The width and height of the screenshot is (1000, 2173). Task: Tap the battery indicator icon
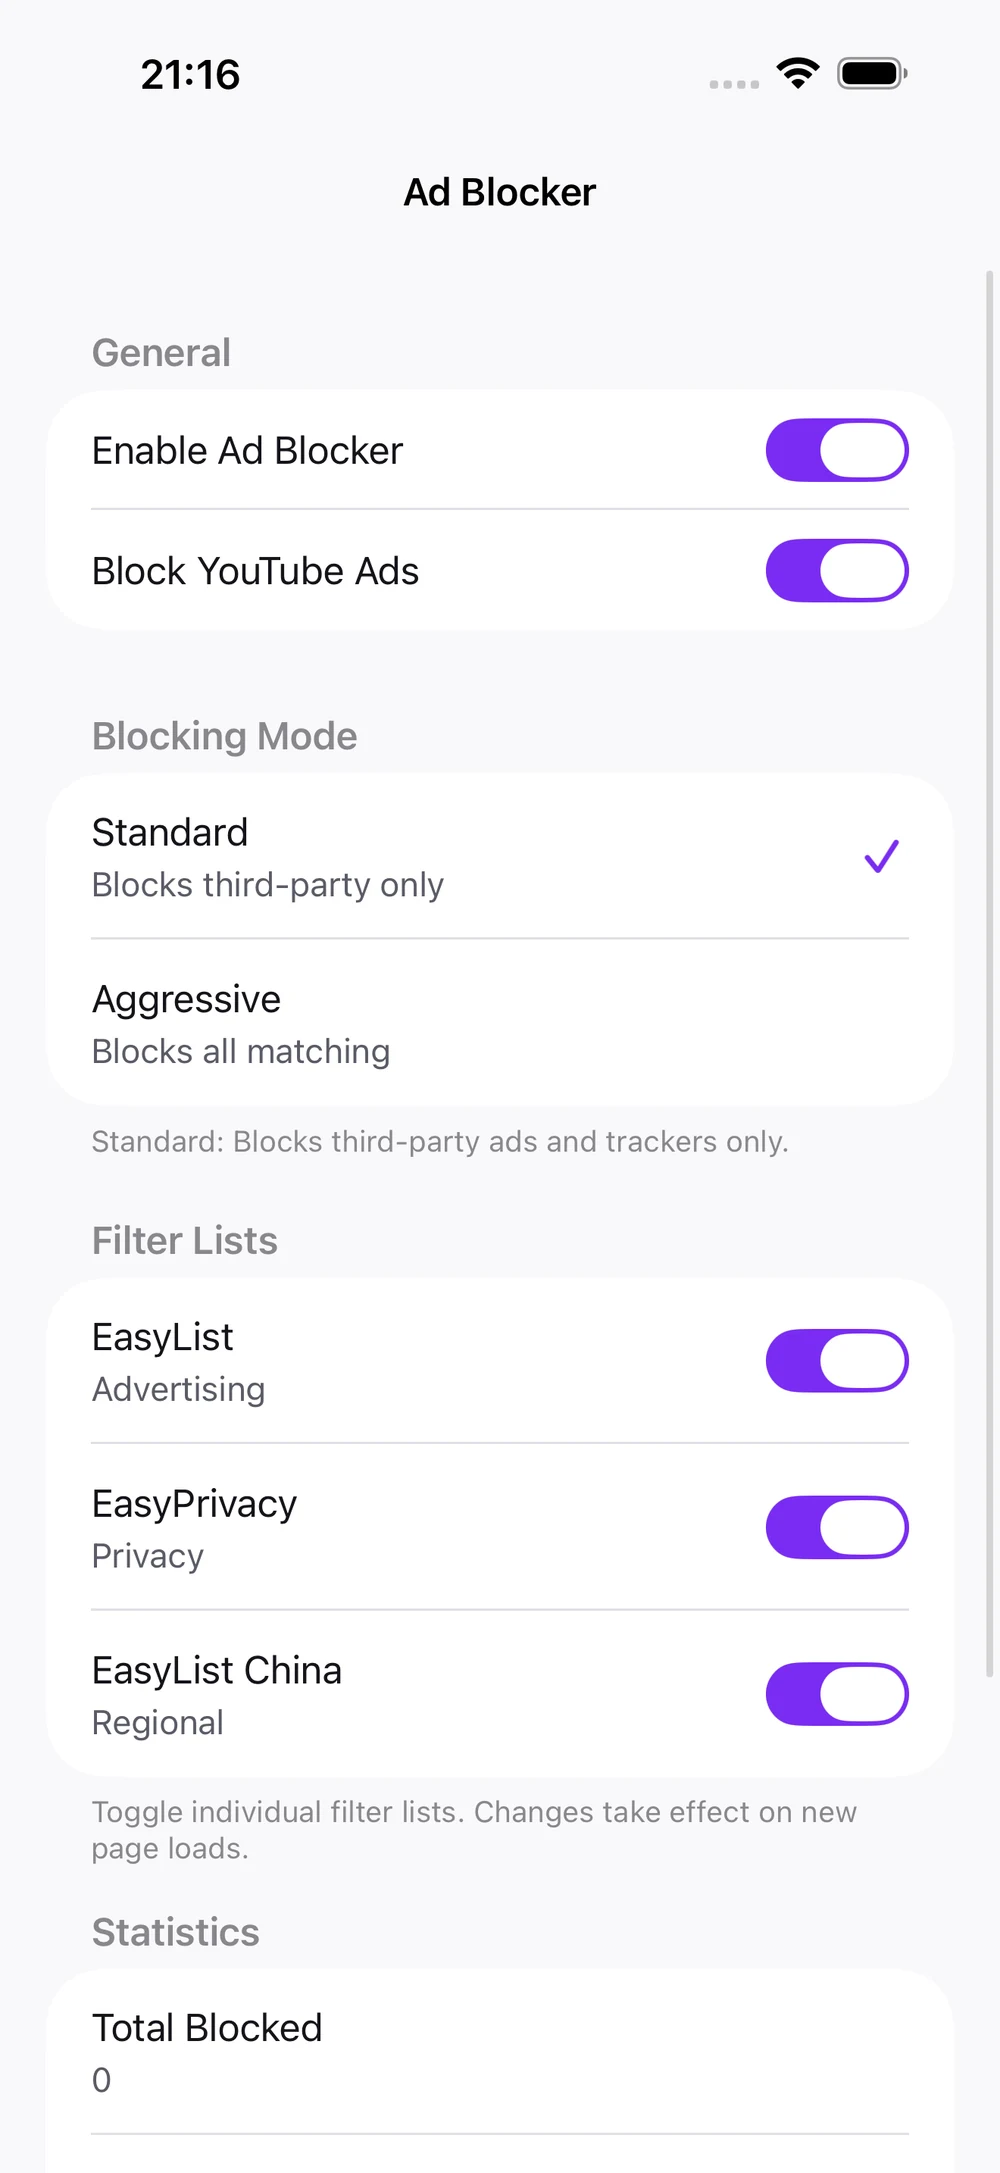point(872,74)
